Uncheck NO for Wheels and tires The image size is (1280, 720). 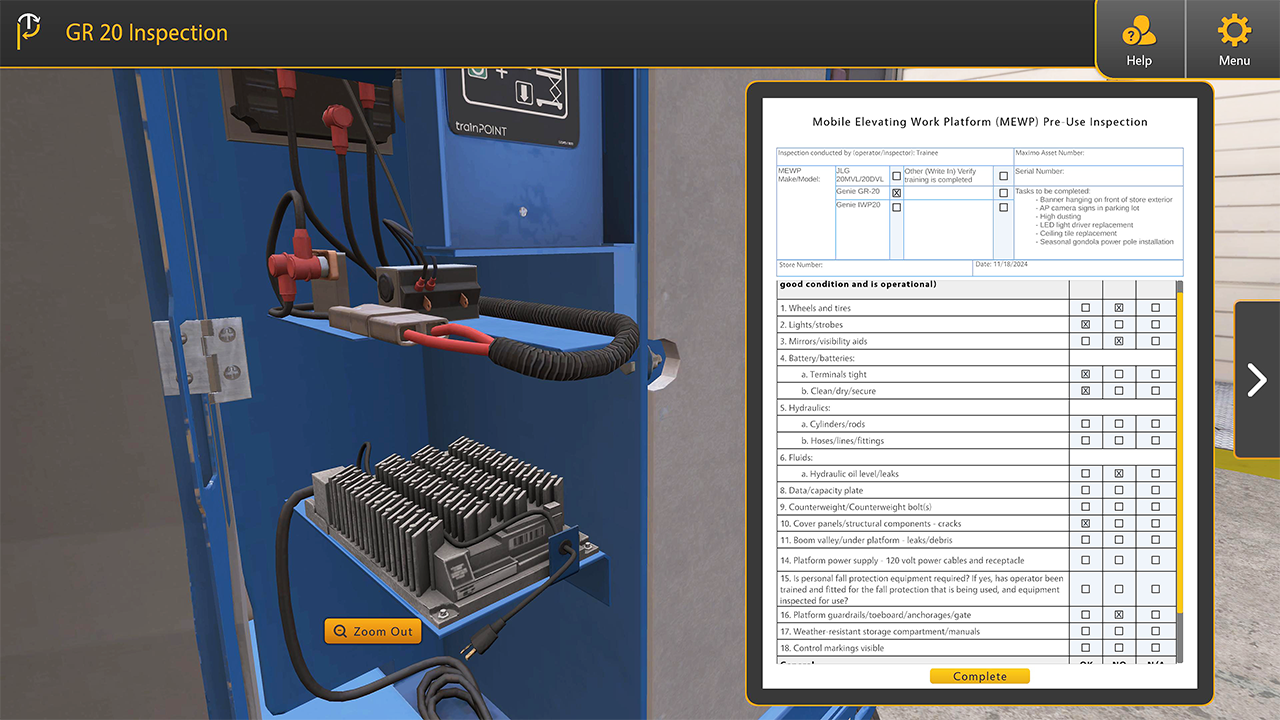[x=1119, y=308]
